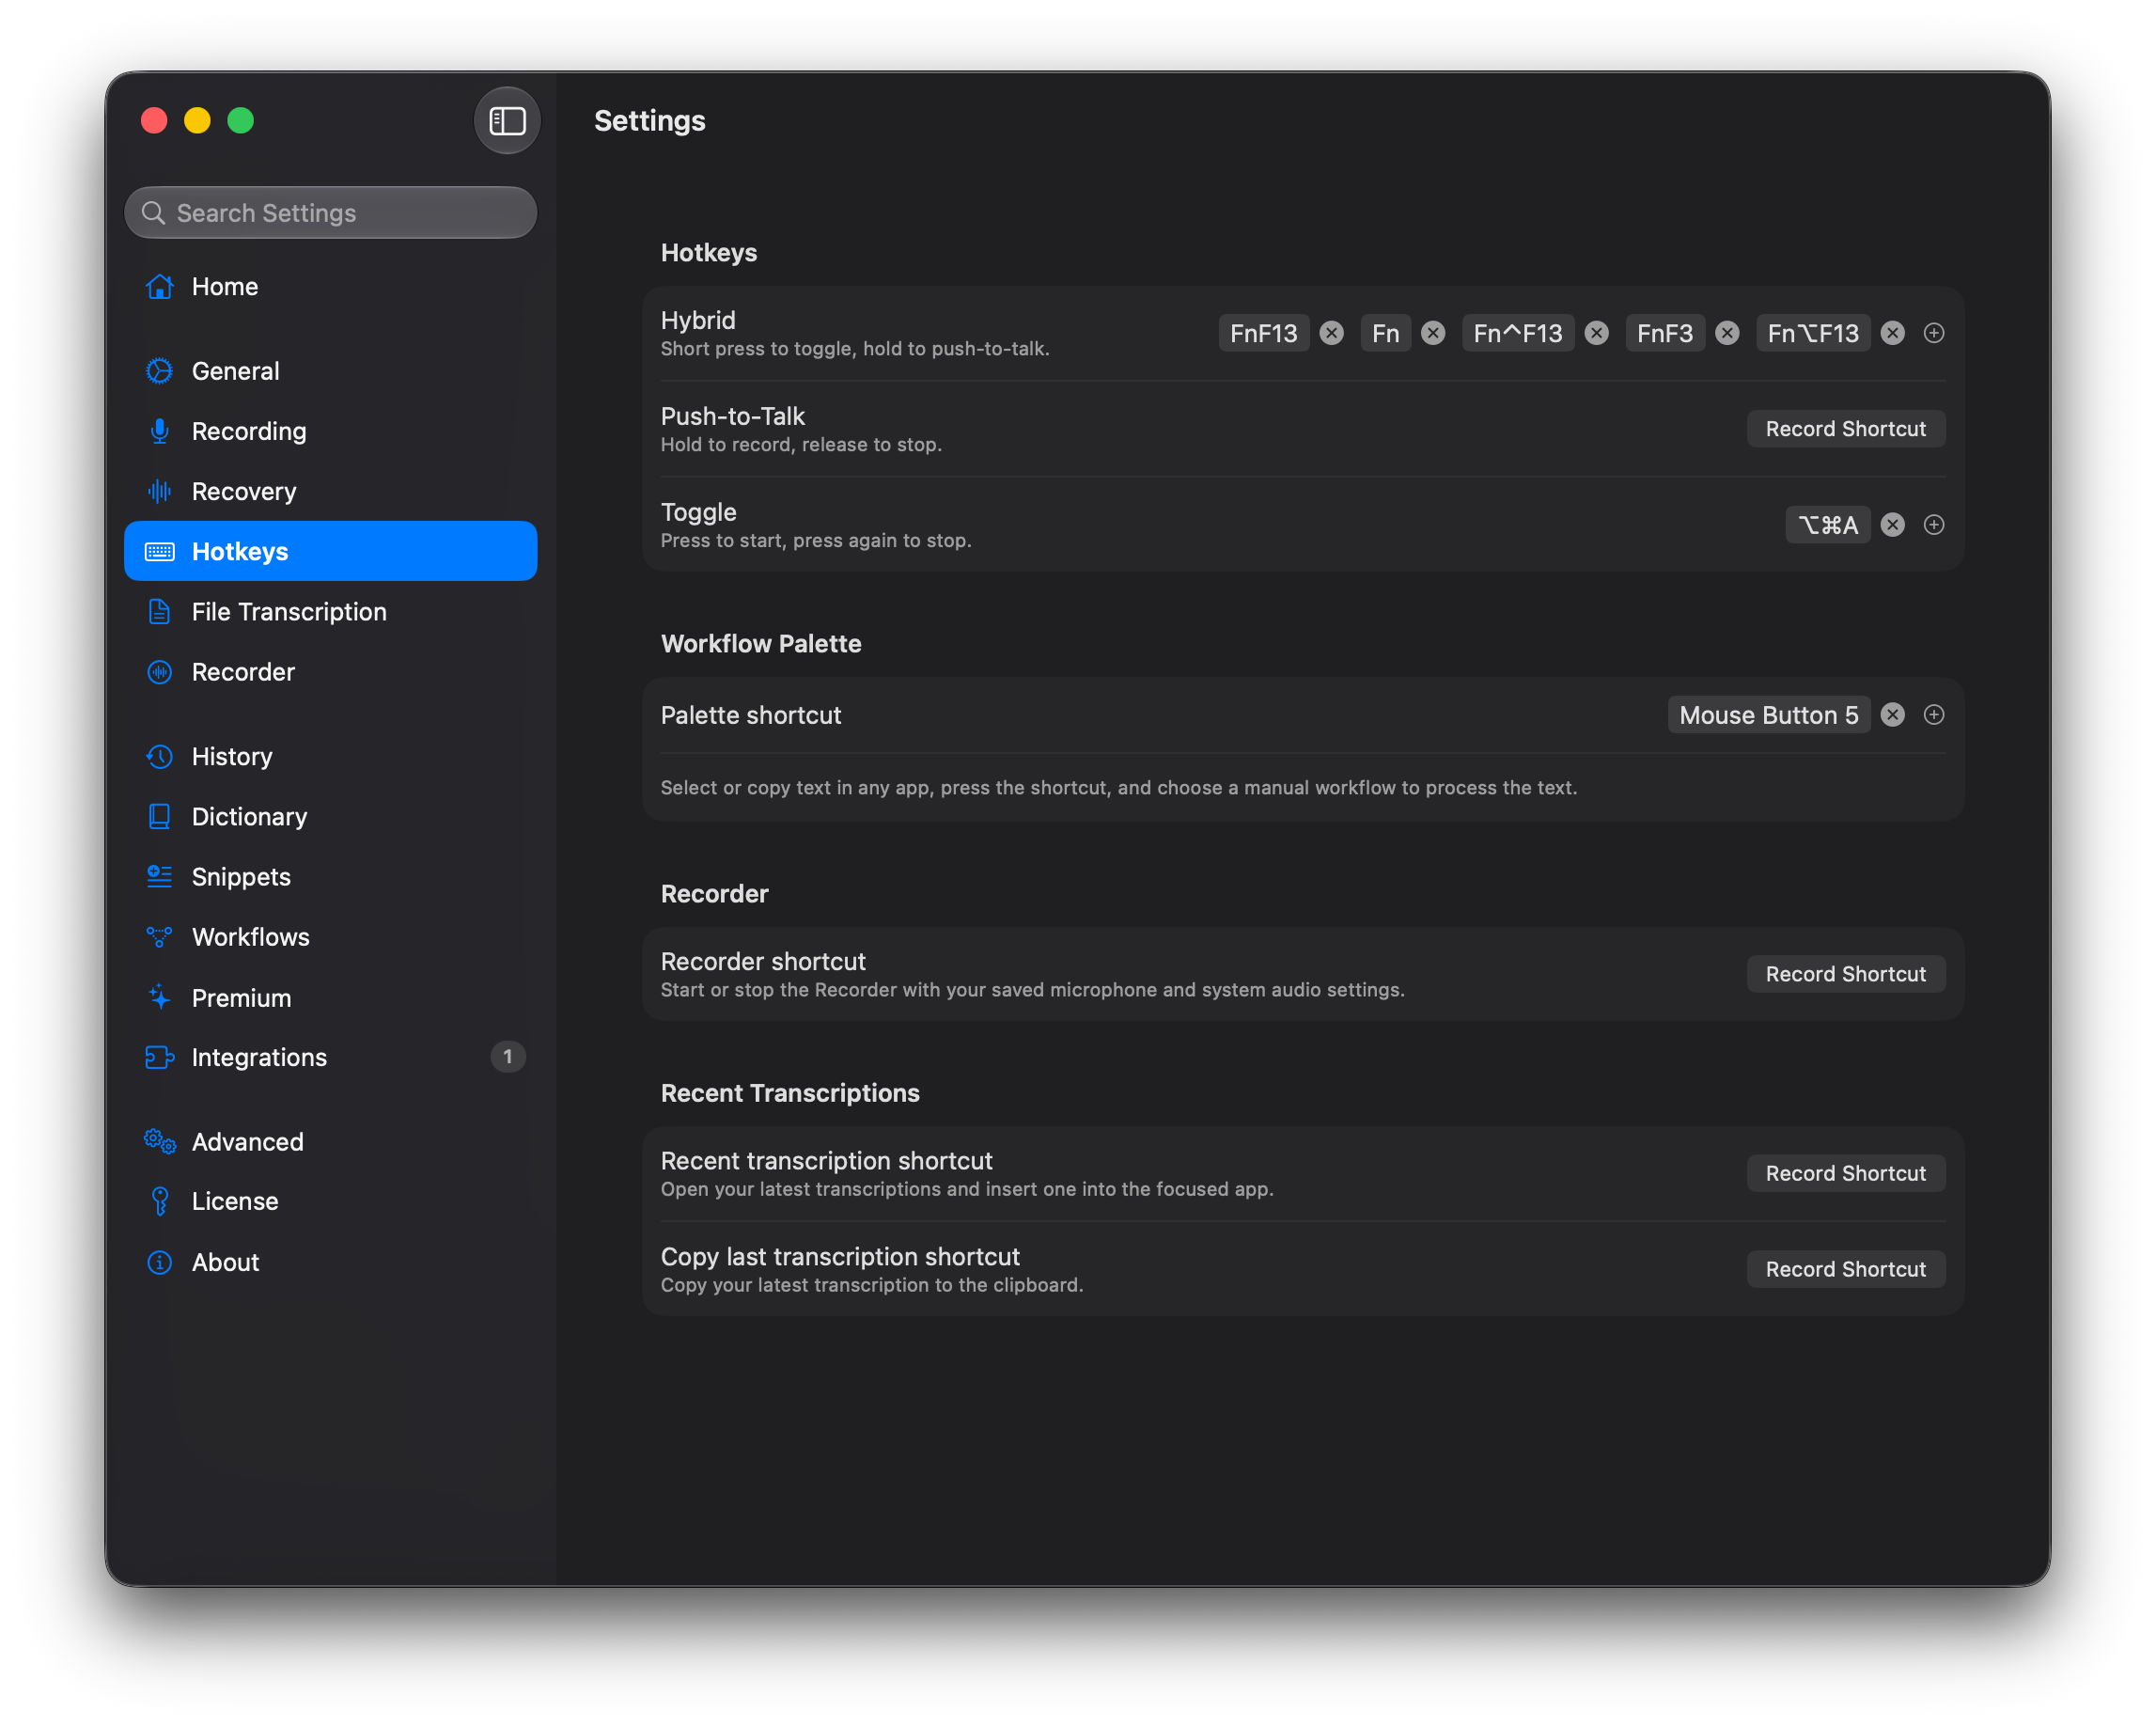Click the search magnifying glass icon

point(153,213)
